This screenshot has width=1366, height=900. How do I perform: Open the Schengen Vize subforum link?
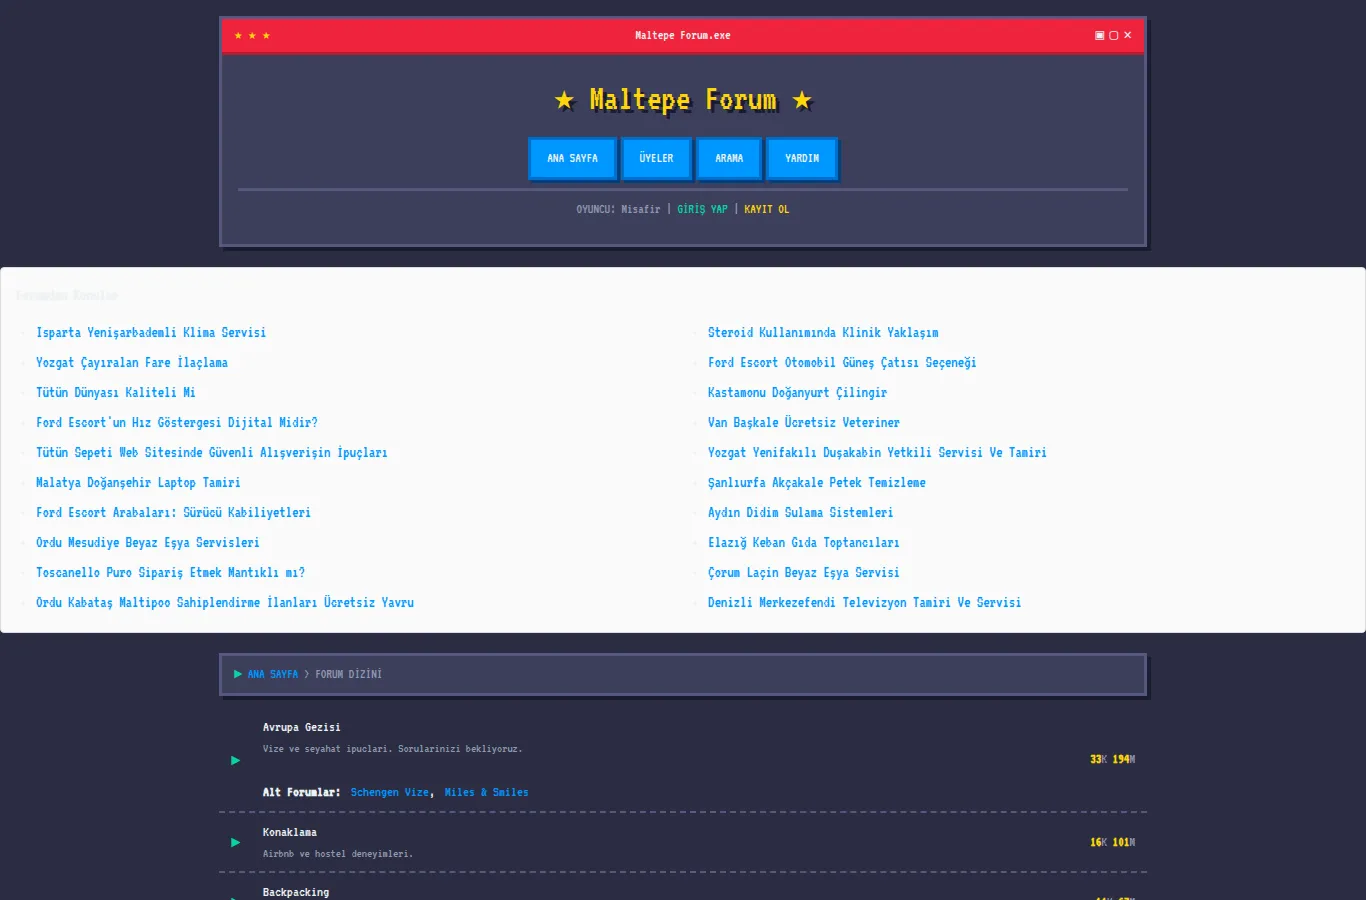(x=390, y=792)
